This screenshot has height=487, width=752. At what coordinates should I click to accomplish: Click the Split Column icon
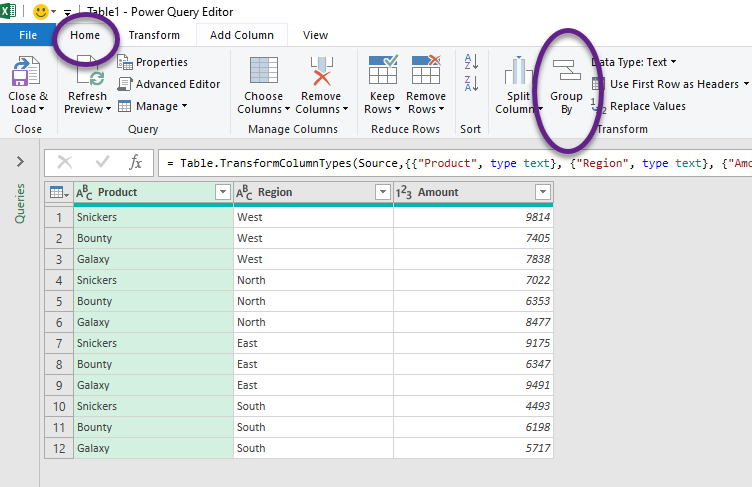(517, 71)
